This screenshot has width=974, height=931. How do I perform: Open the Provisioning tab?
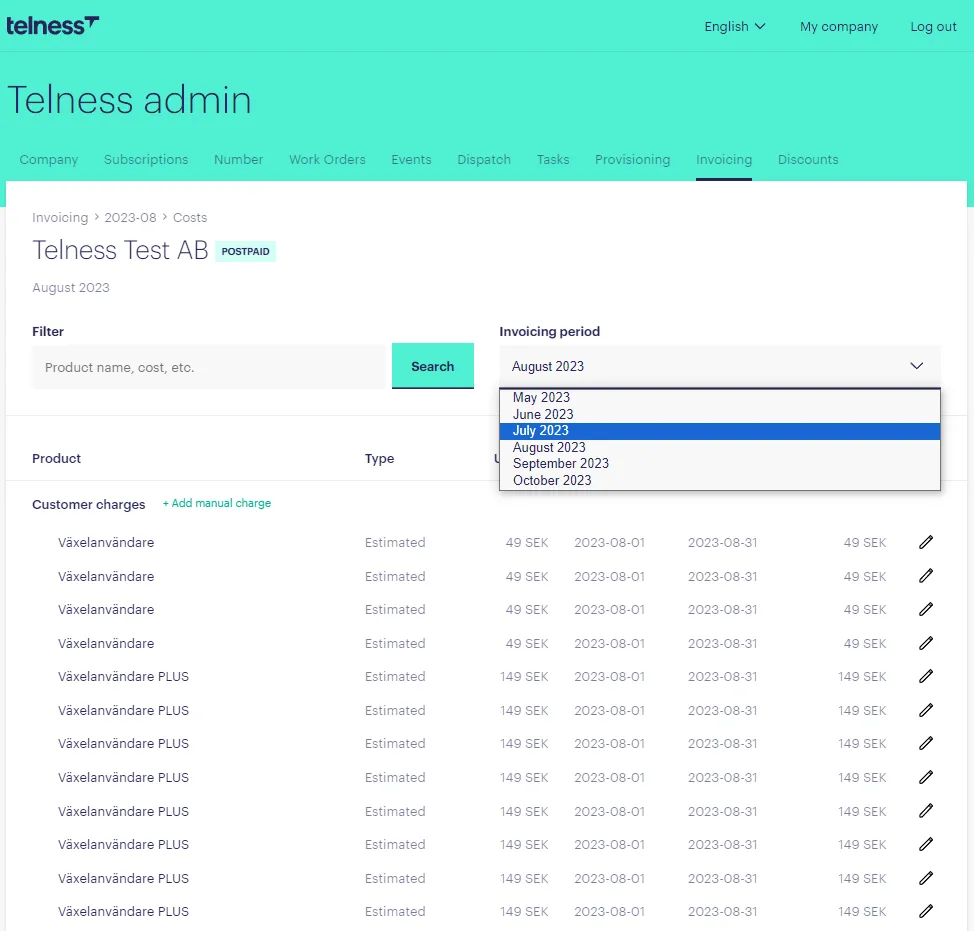pos(632,160)
